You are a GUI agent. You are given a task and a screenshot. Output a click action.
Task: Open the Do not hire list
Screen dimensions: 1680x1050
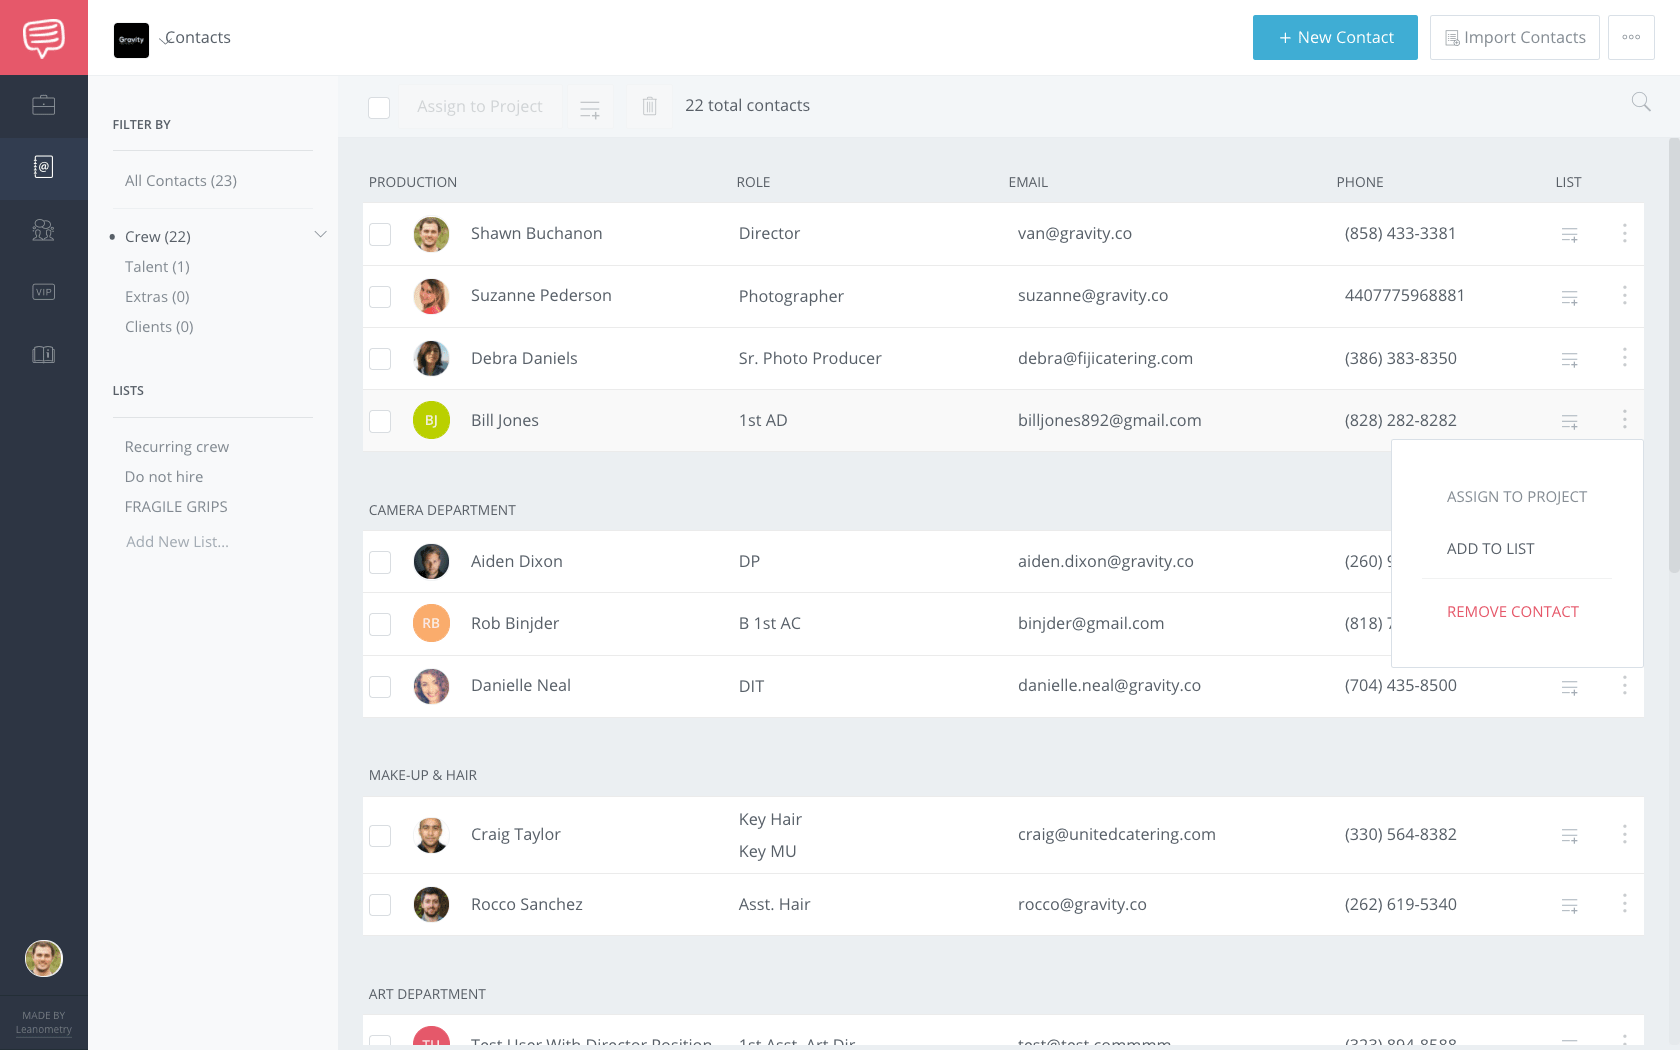(x=164, y=477)
